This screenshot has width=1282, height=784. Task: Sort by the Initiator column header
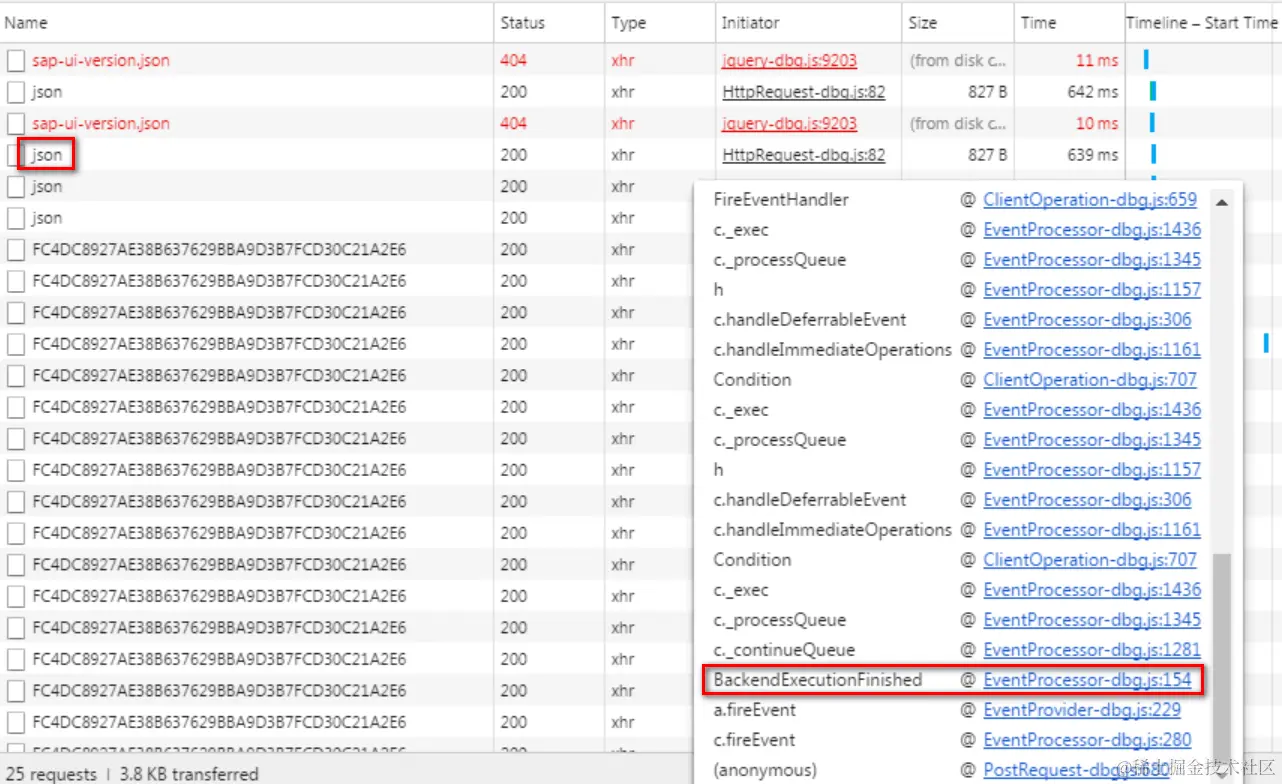807,22
